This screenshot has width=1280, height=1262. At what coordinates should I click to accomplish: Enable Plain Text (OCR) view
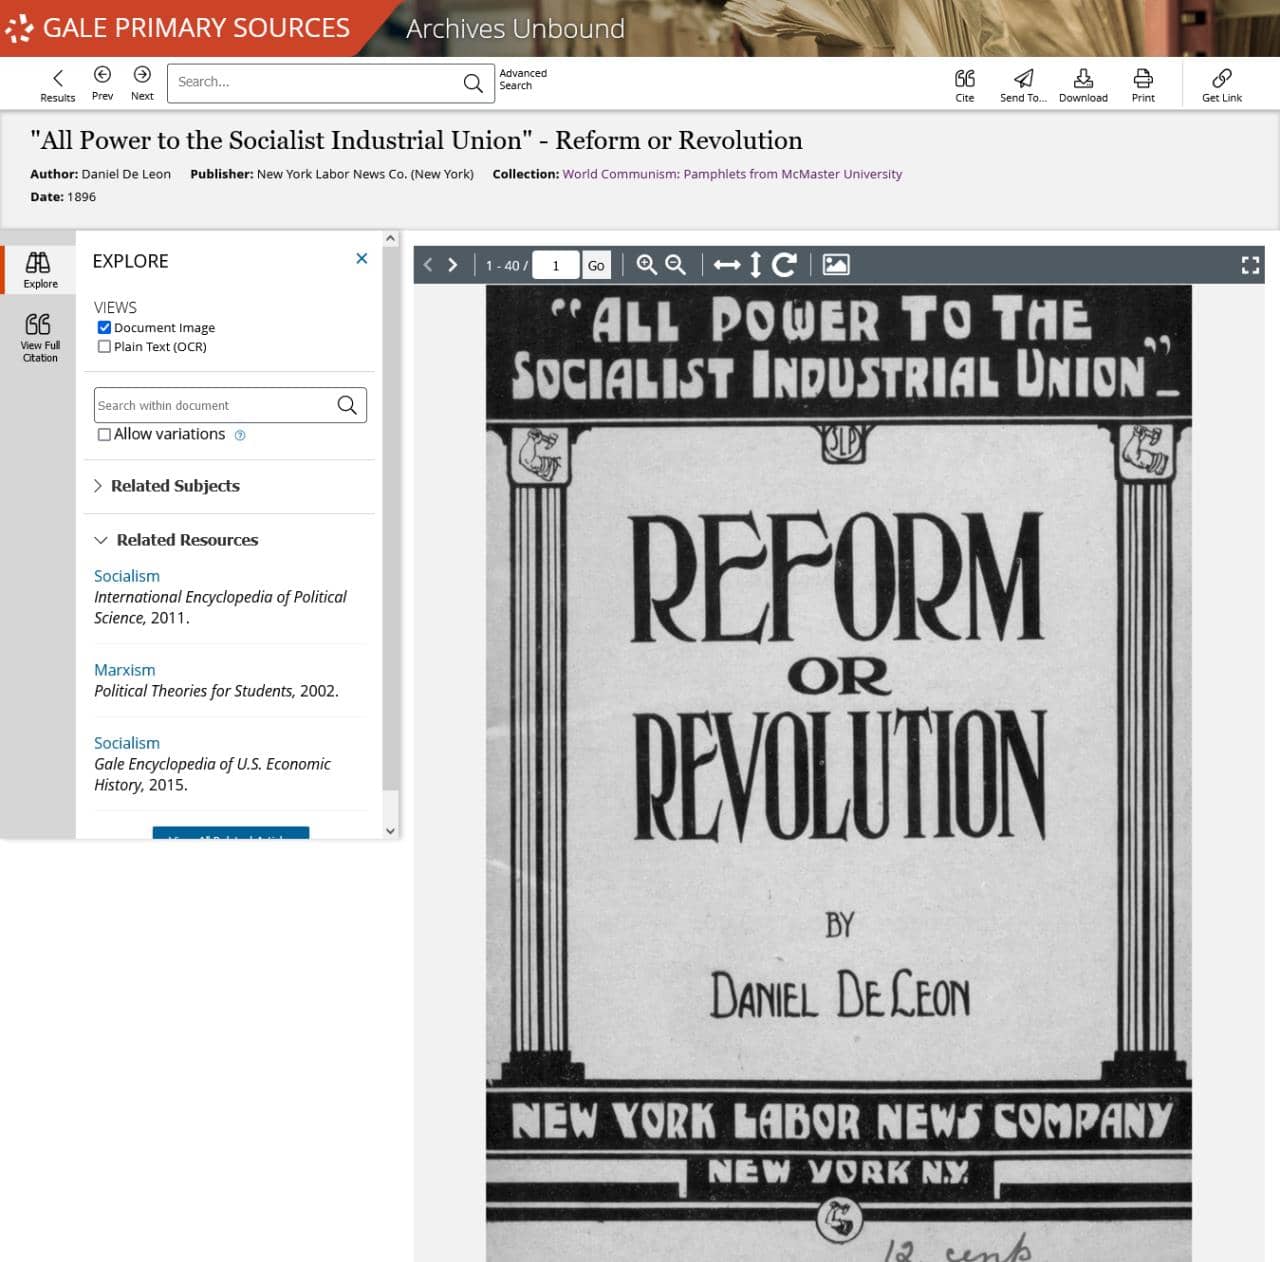tap(104, 347)
